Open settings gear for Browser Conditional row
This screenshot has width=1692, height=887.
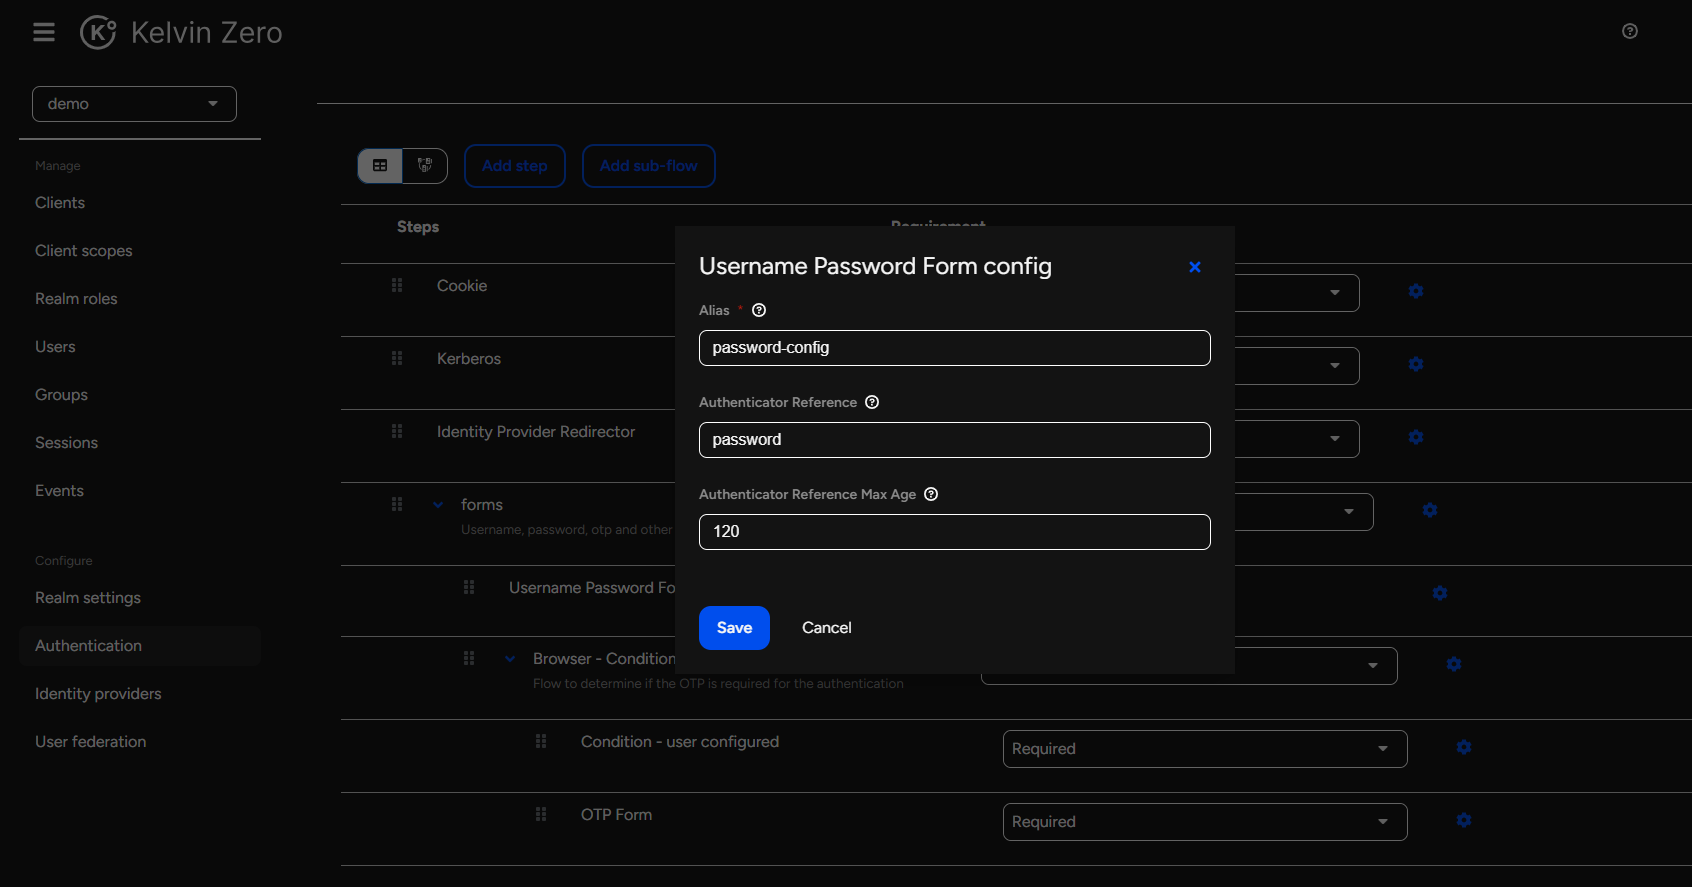(x=1454, y=664)
